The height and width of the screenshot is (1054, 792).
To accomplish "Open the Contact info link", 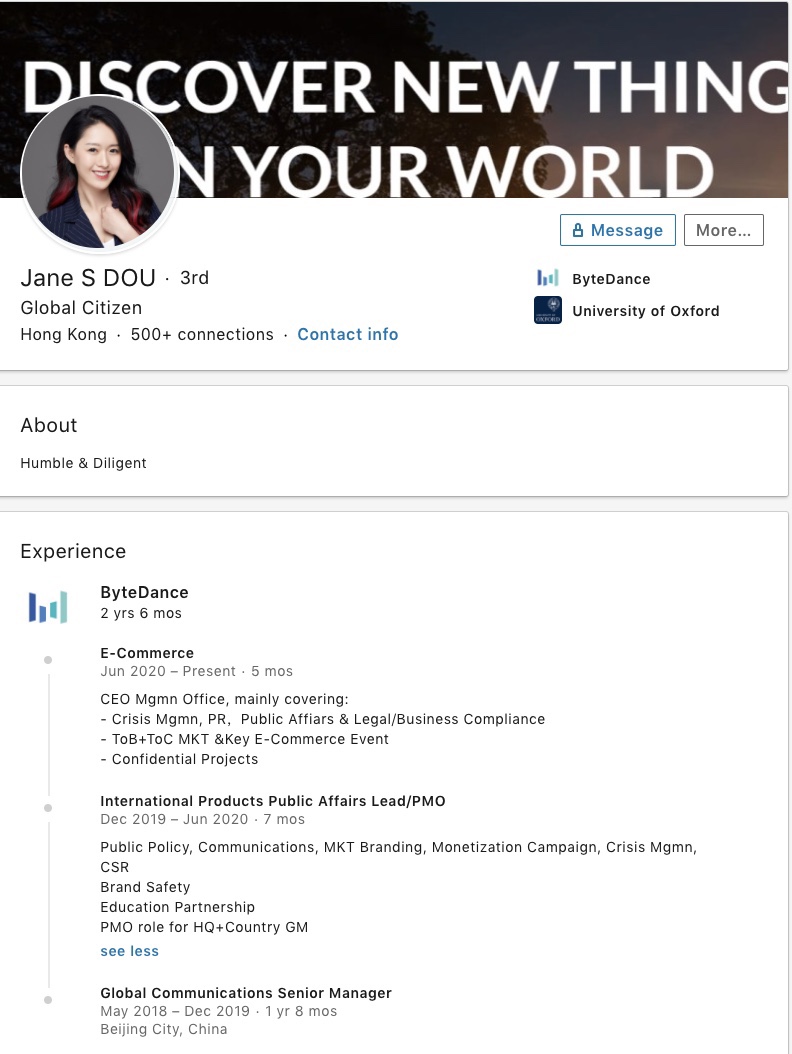I will pos(347,335).
